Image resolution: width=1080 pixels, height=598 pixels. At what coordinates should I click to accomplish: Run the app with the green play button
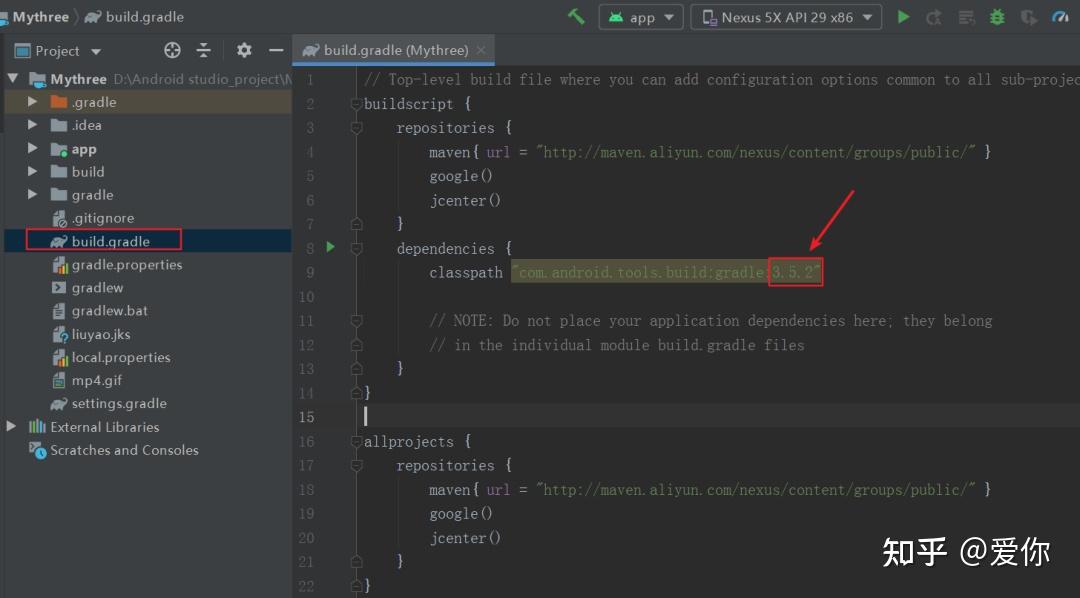[904, 17]
